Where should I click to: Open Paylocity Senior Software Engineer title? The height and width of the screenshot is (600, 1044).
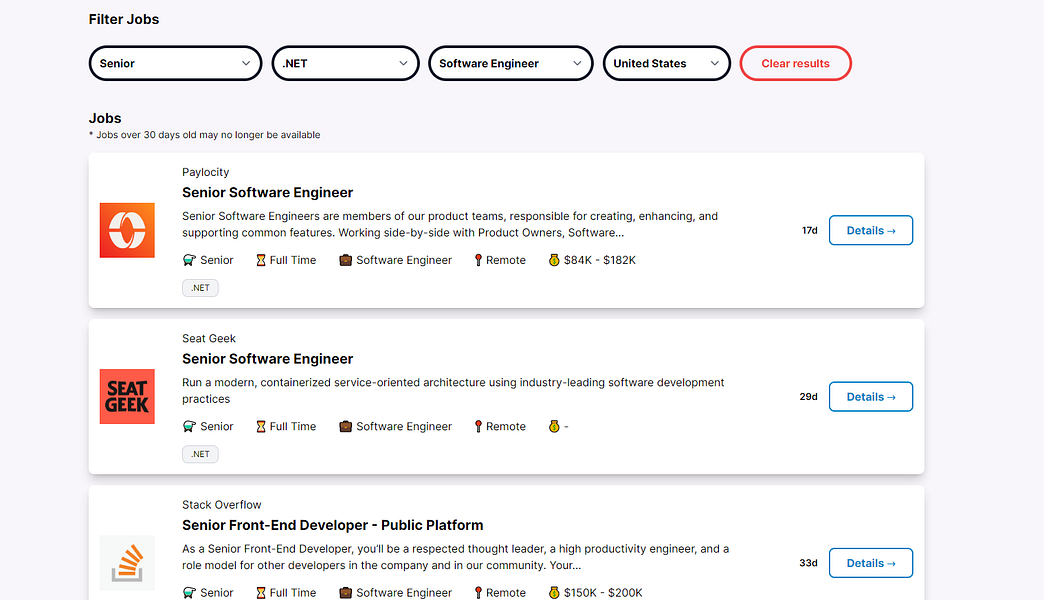point(268,192)
